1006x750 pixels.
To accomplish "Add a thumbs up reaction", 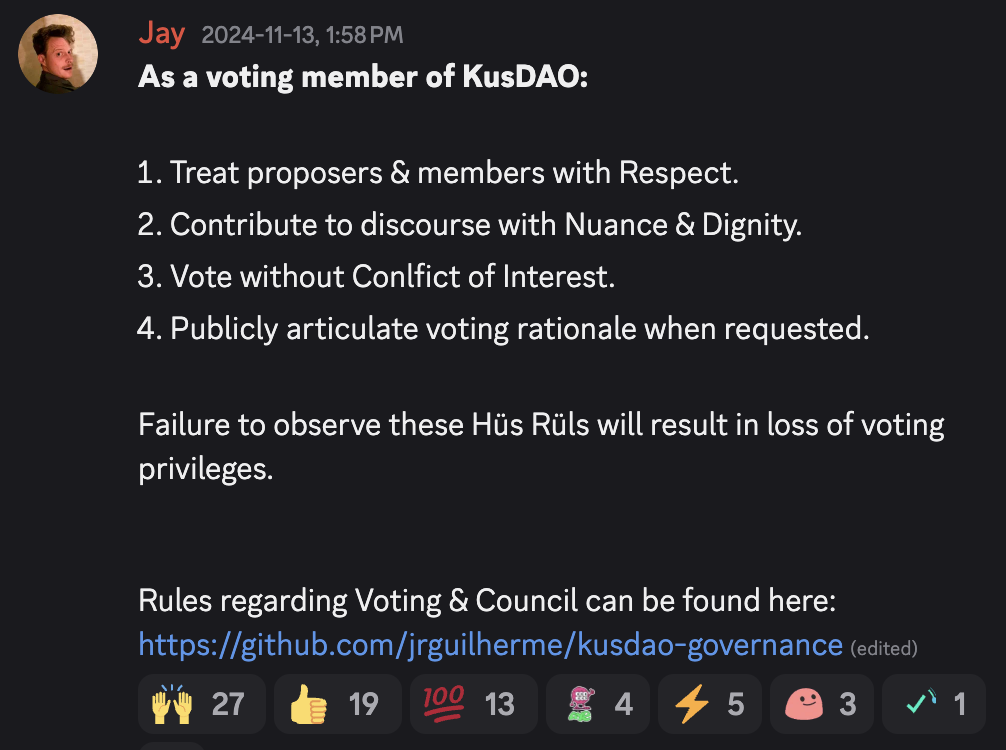I will (x=337, y=704).
